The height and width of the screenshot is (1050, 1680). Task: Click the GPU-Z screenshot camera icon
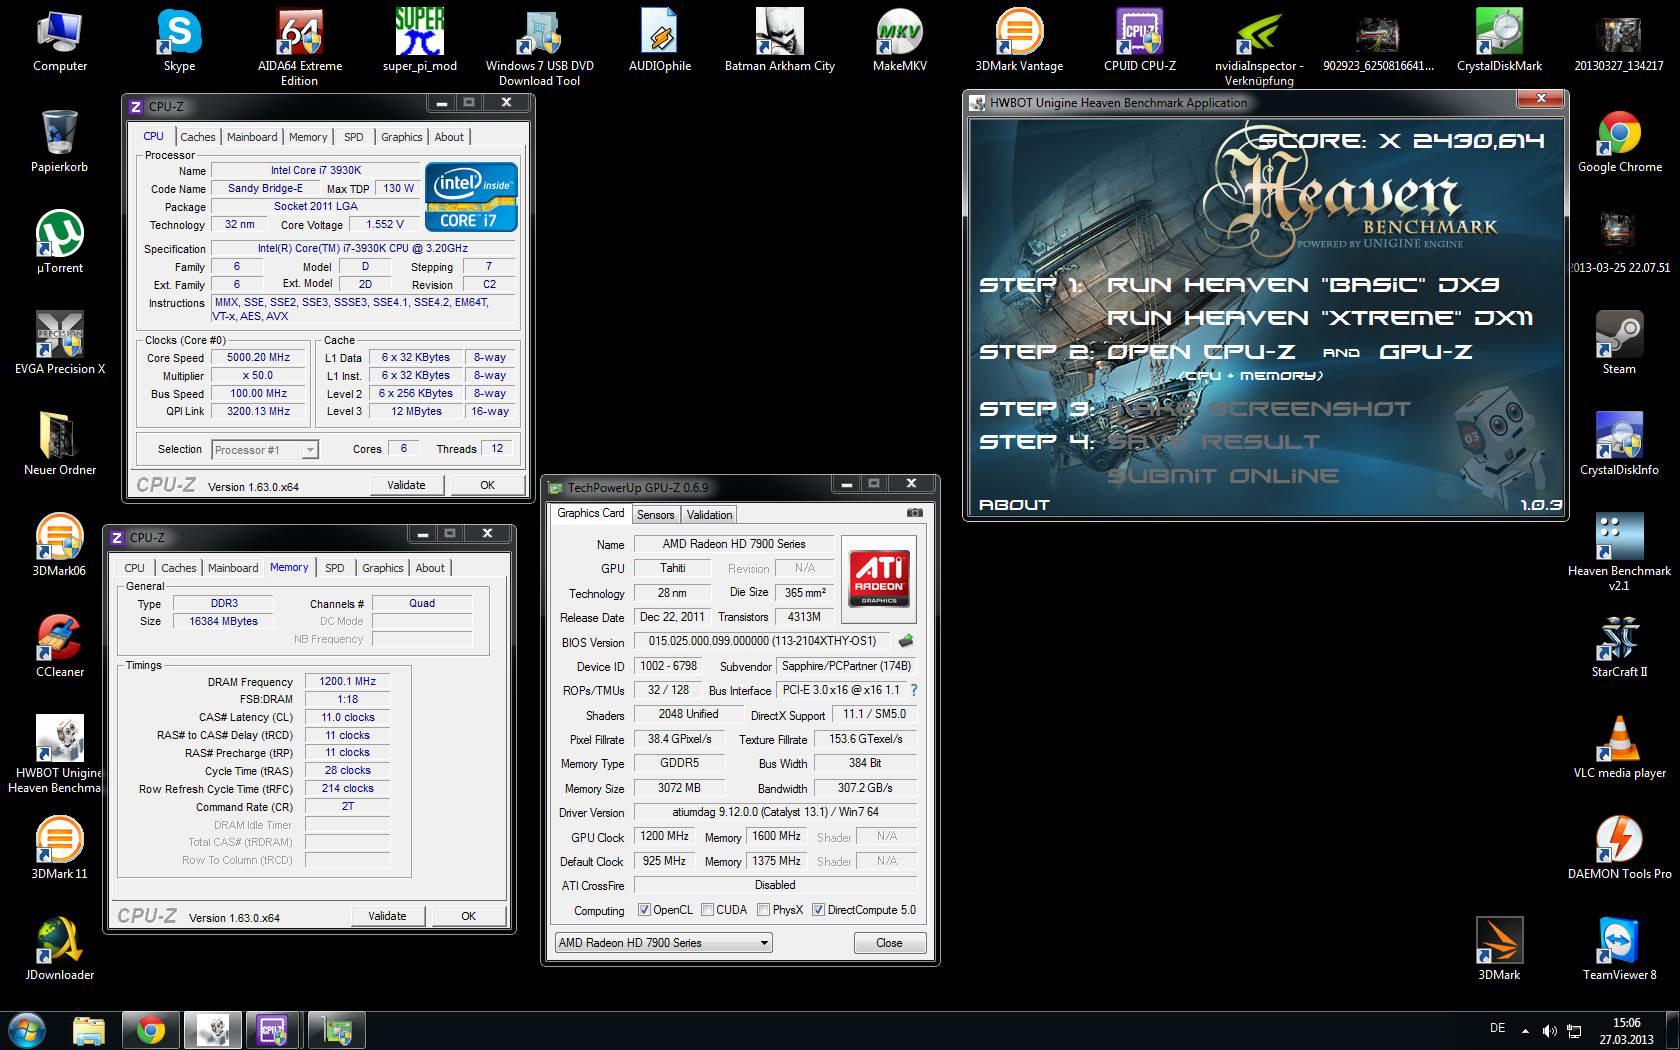click(x=914, y=513)
